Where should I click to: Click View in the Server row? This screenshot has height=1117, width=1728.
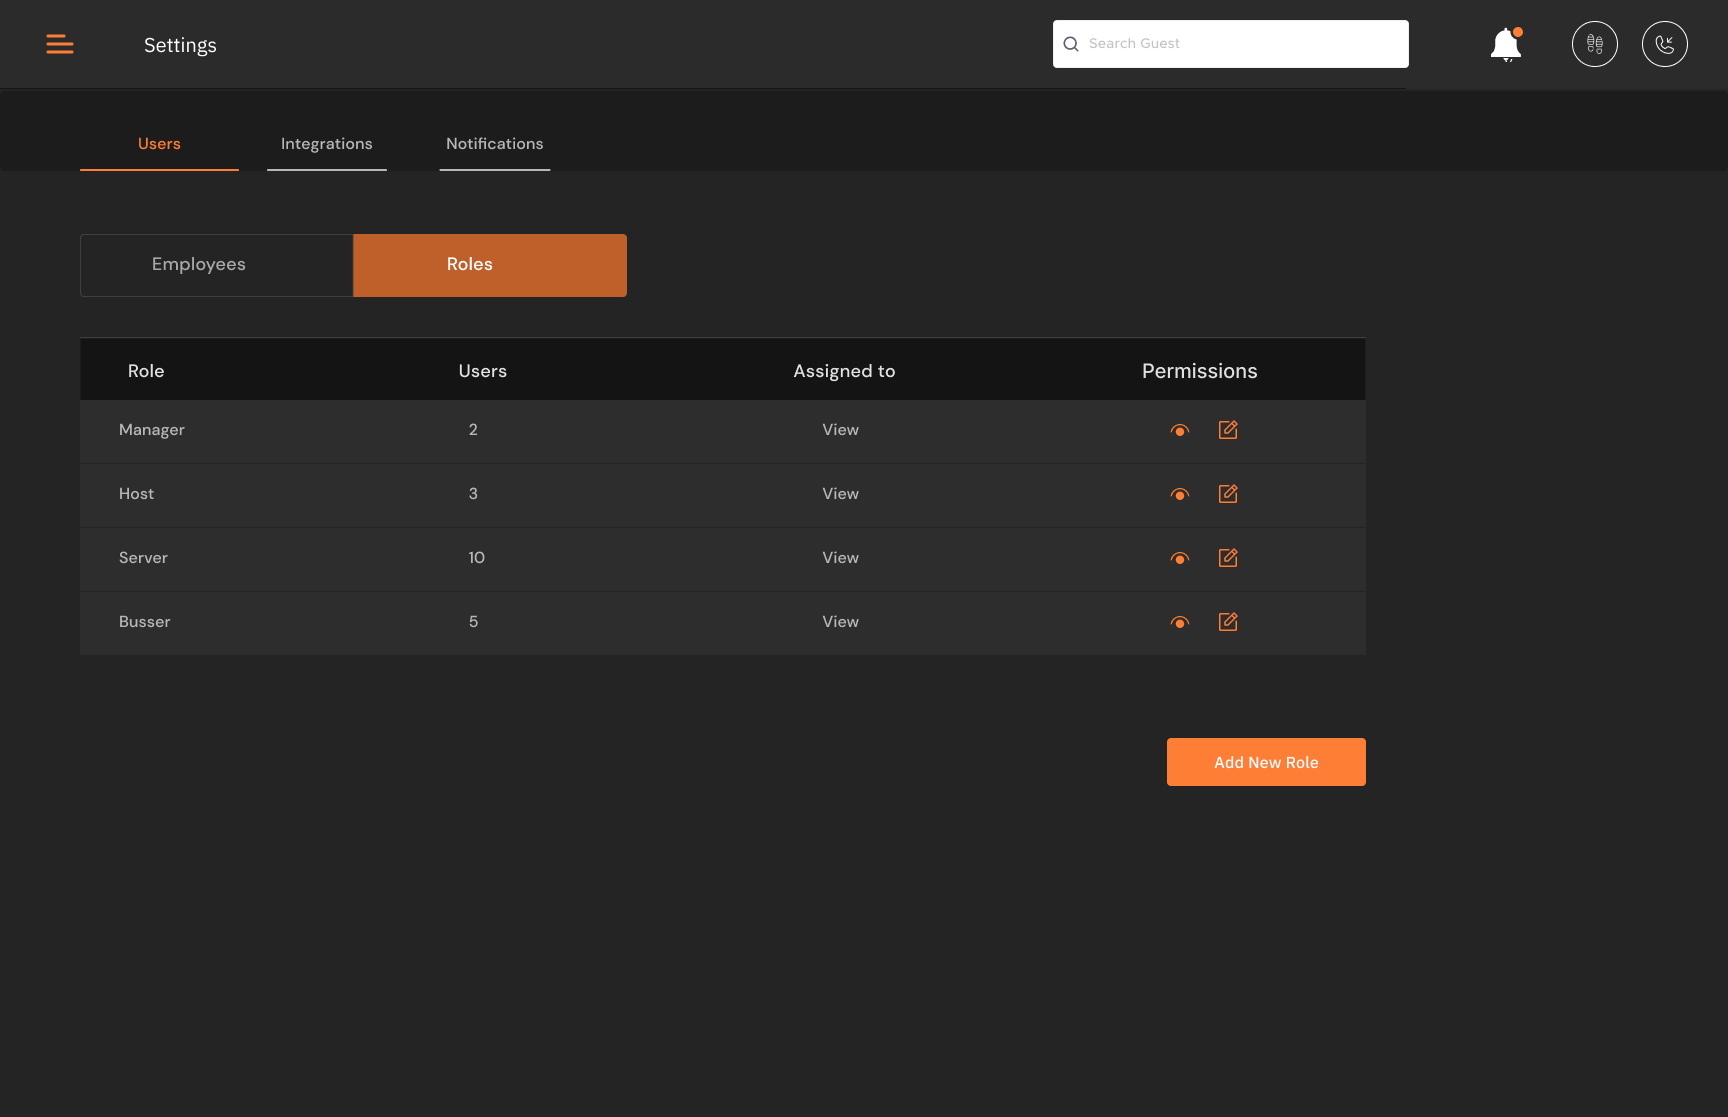pos(841,558)
